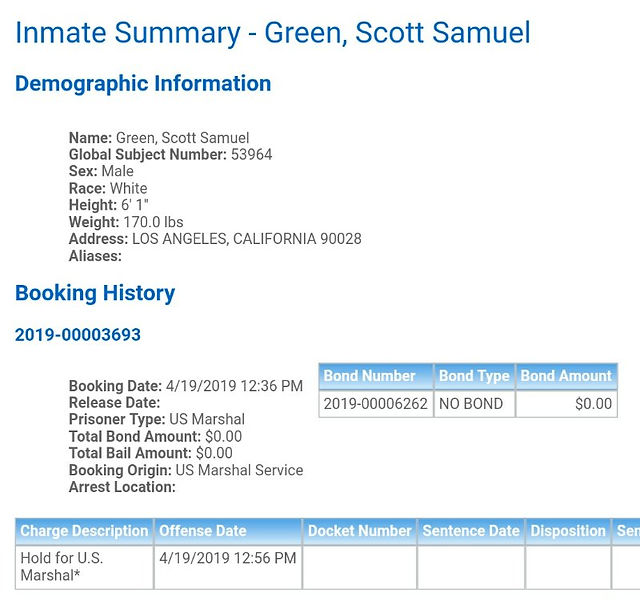Click the Bond Number column header

pos(376,376)
